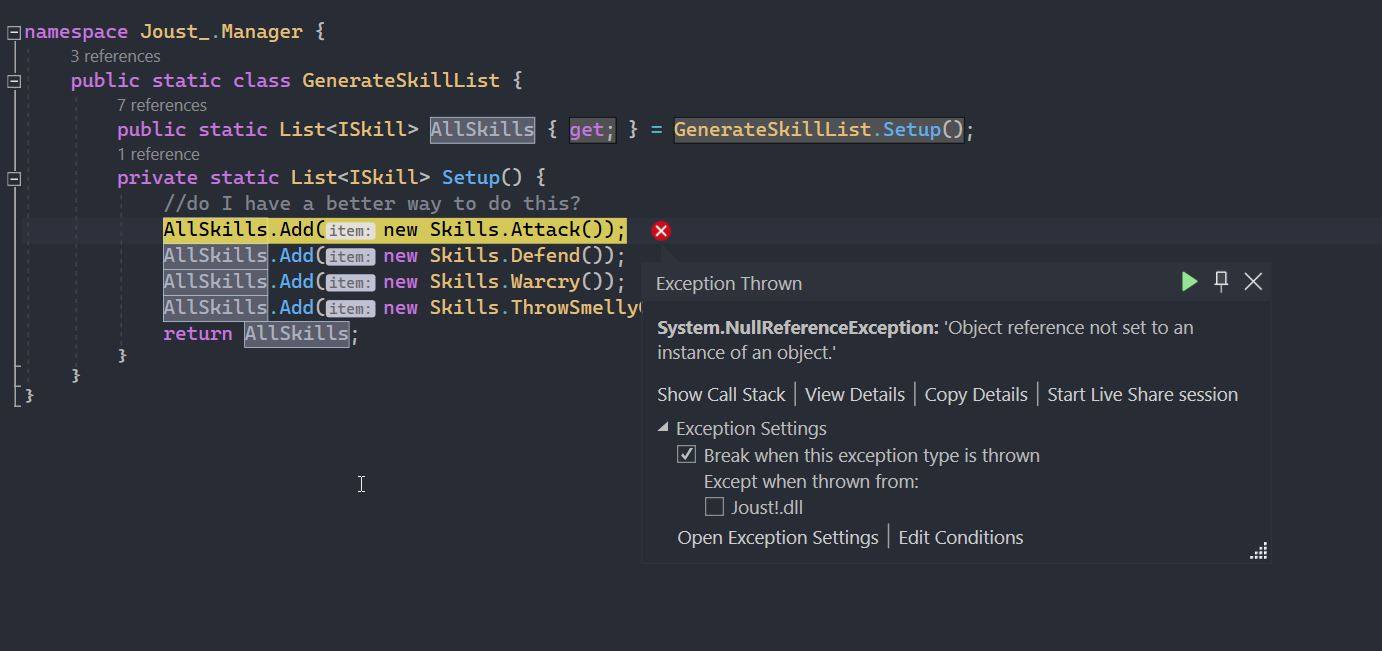Close the Exception Thrown popup

(x=1253, y=282)
